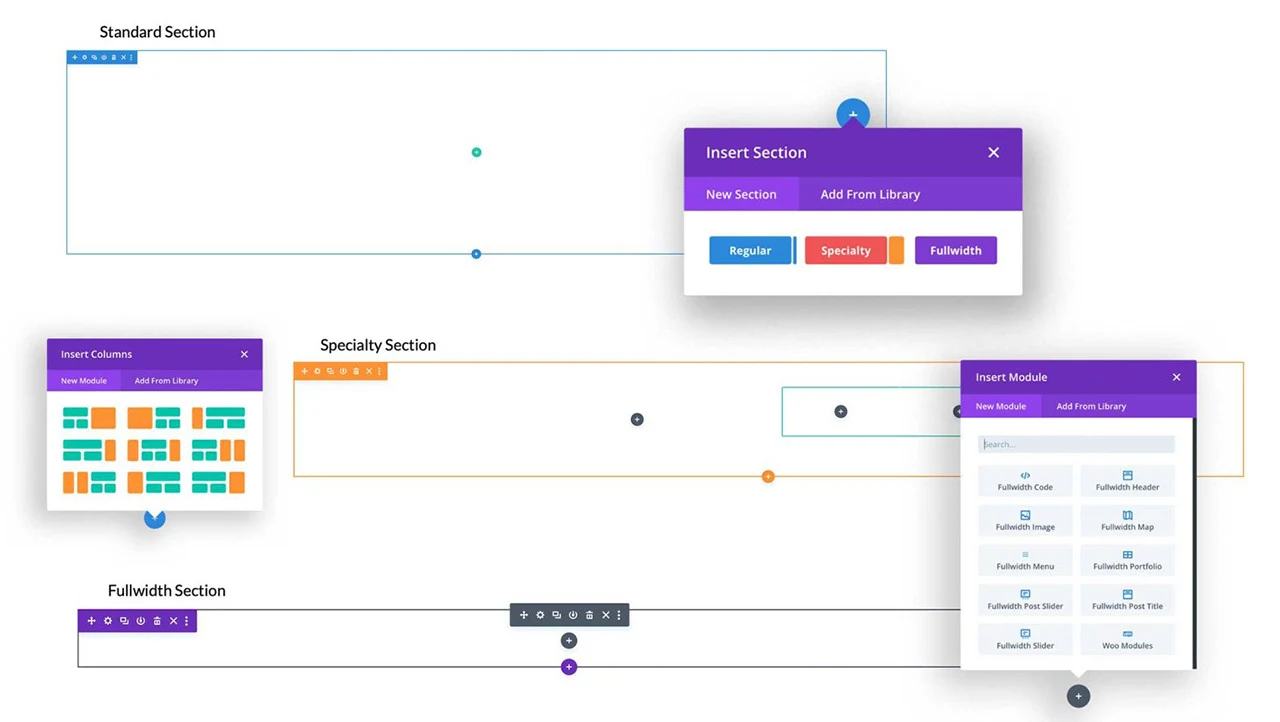Insert the Fullwidth Slider module
The width and height of the screenshot is (1280, 722).
1025,639
